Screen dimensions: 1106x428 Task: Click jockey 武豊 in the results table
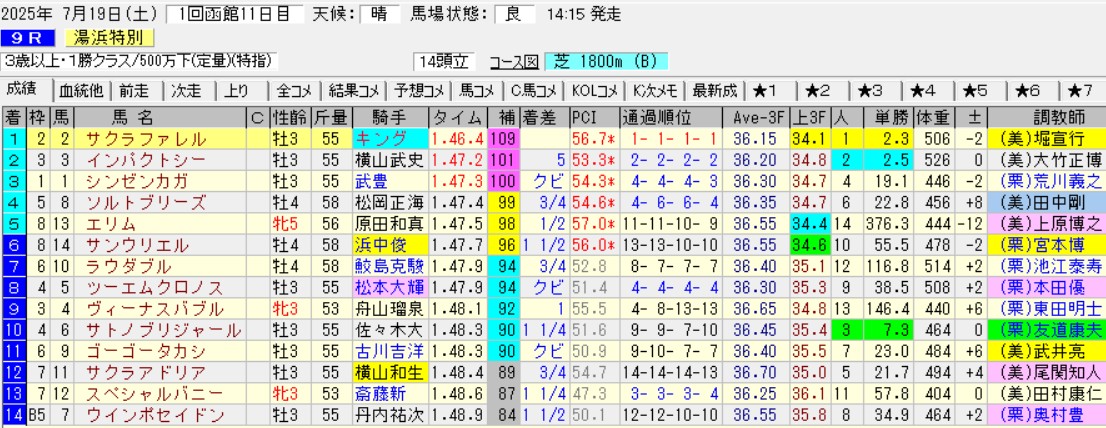[367, 181]
